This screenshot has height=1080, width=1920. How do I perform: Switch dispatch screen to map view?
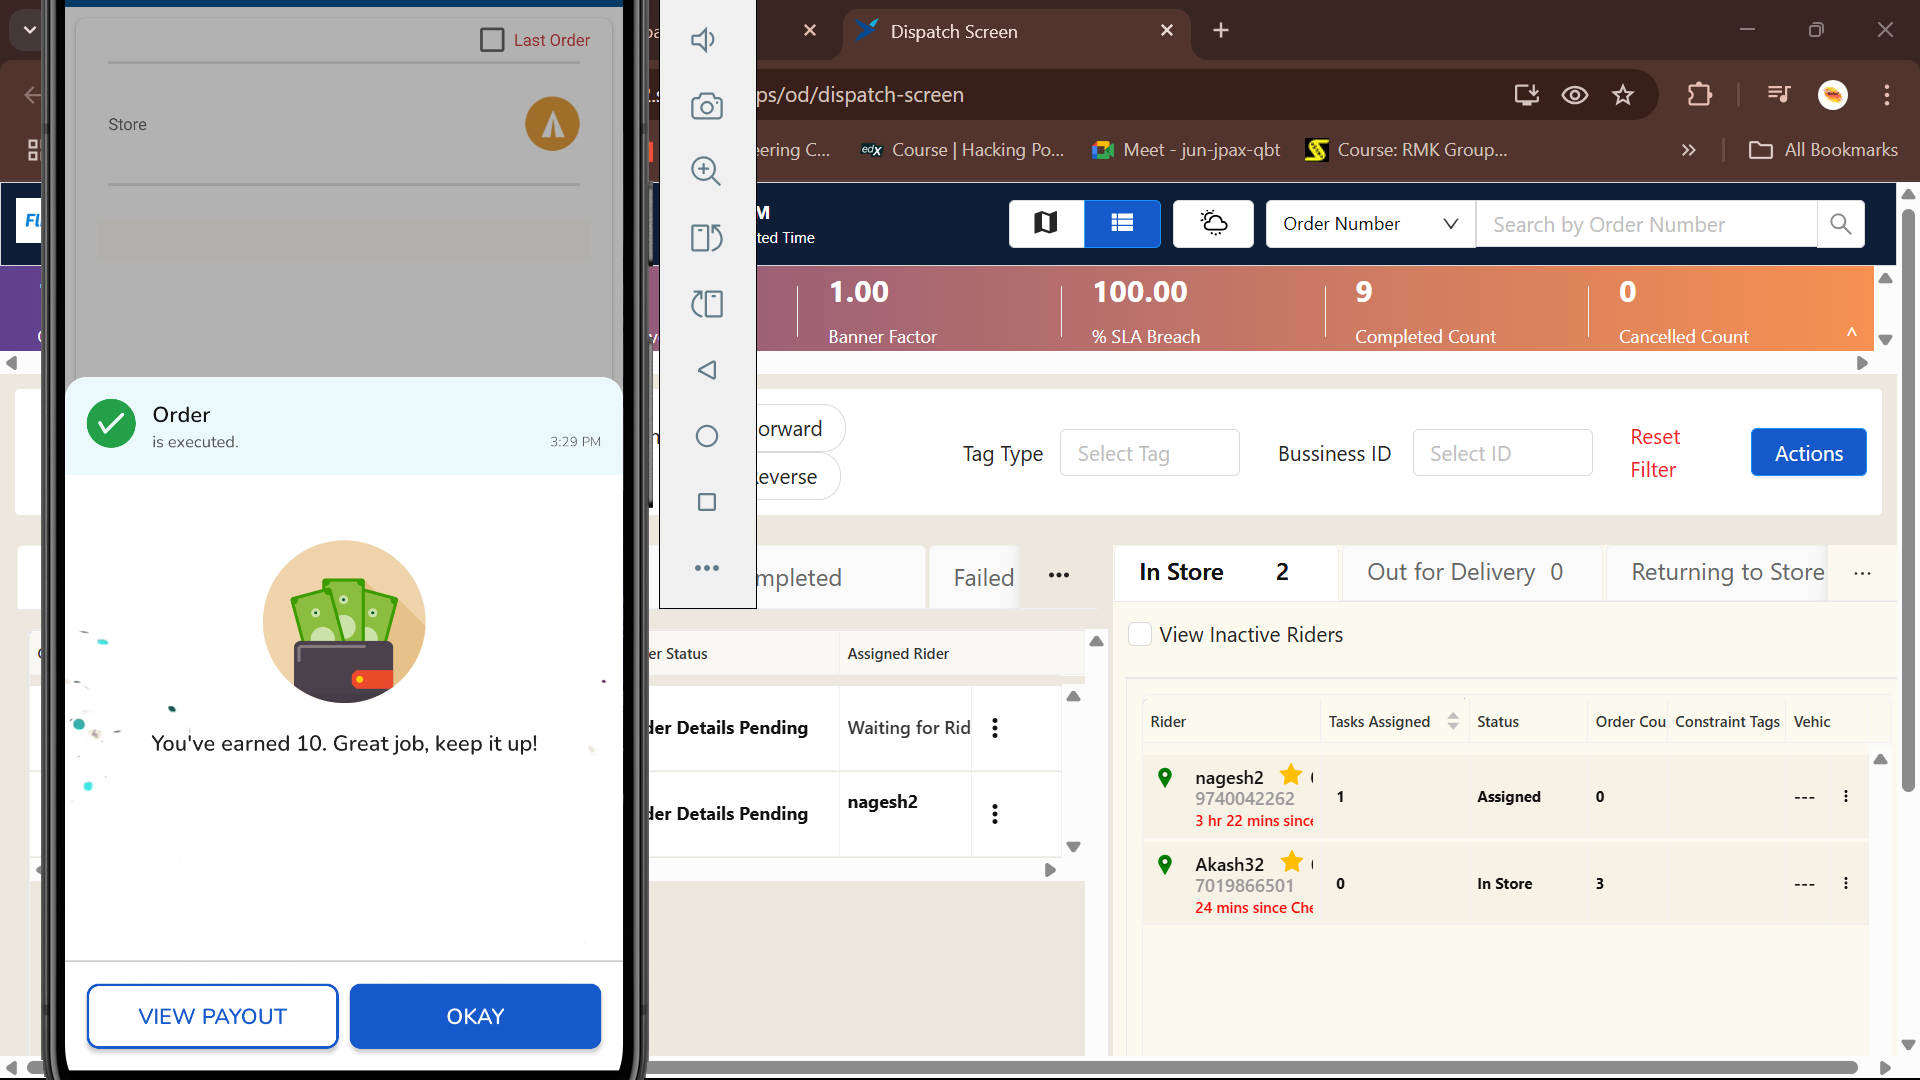(1046, 223)
